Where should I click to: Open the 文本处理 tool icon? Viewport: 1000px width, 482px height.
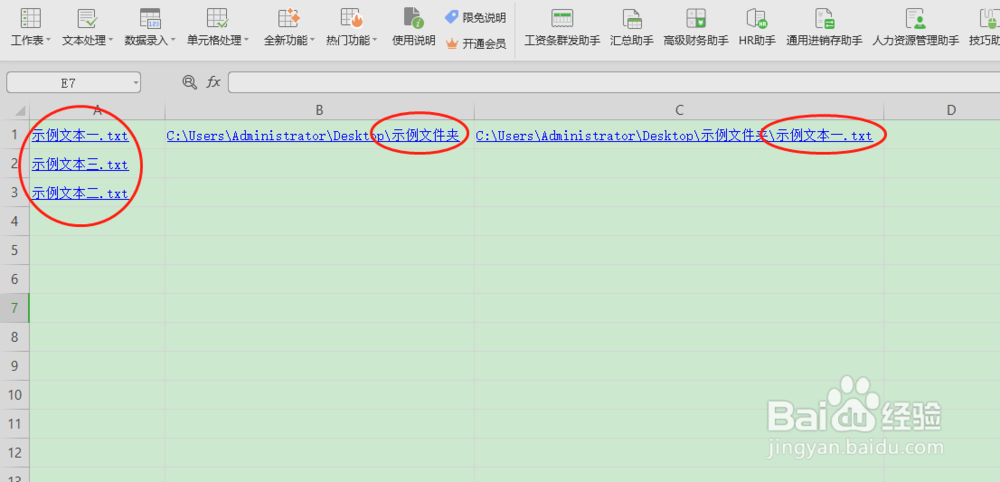tap(87, 18)
